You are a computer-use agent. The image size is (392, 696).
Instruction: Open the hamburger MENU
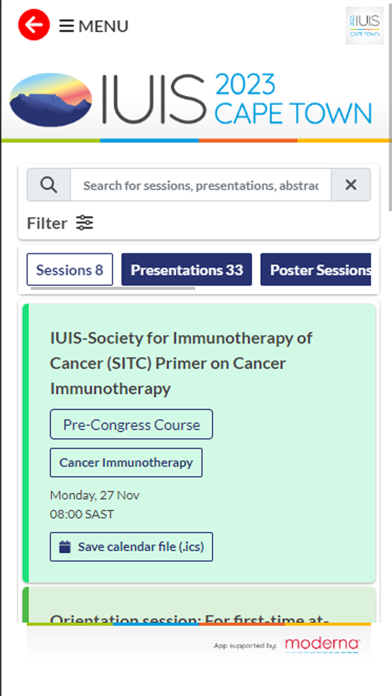(x=94, y=26)
